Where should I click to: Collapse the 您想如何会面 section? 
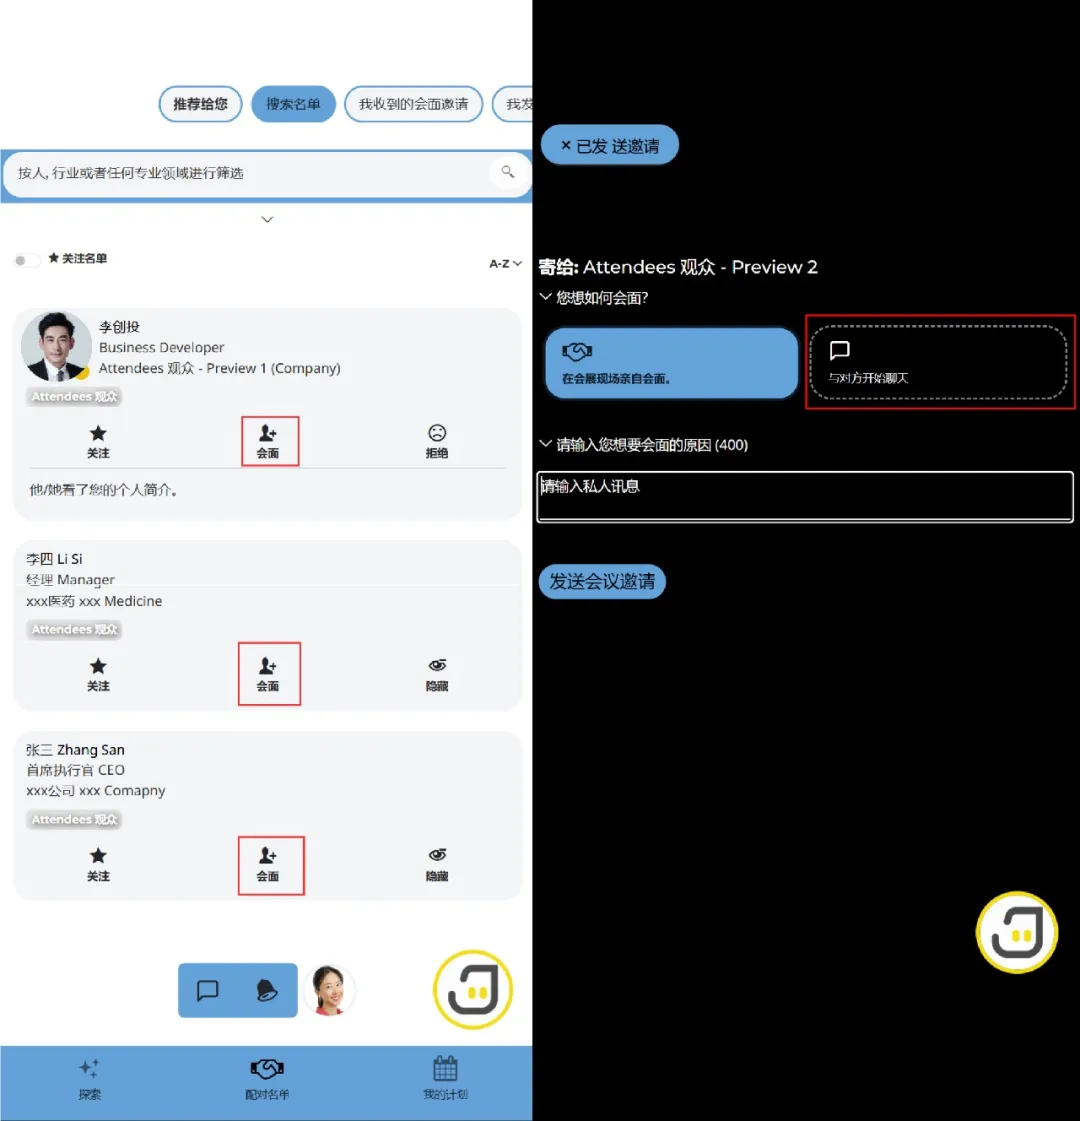click(x=545, y=297)
